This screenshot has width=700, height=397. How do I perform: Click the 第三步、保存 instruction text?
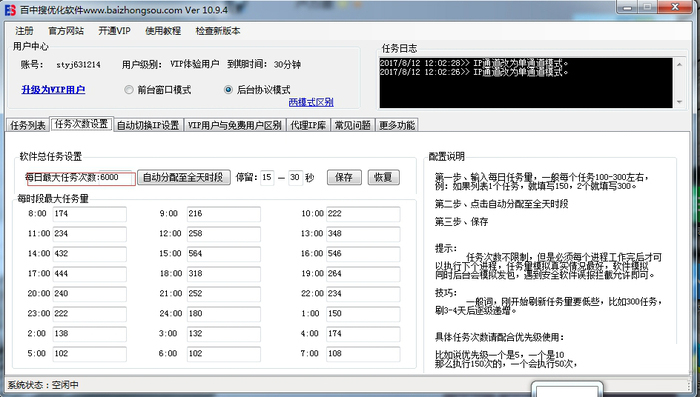pos(461,221)
